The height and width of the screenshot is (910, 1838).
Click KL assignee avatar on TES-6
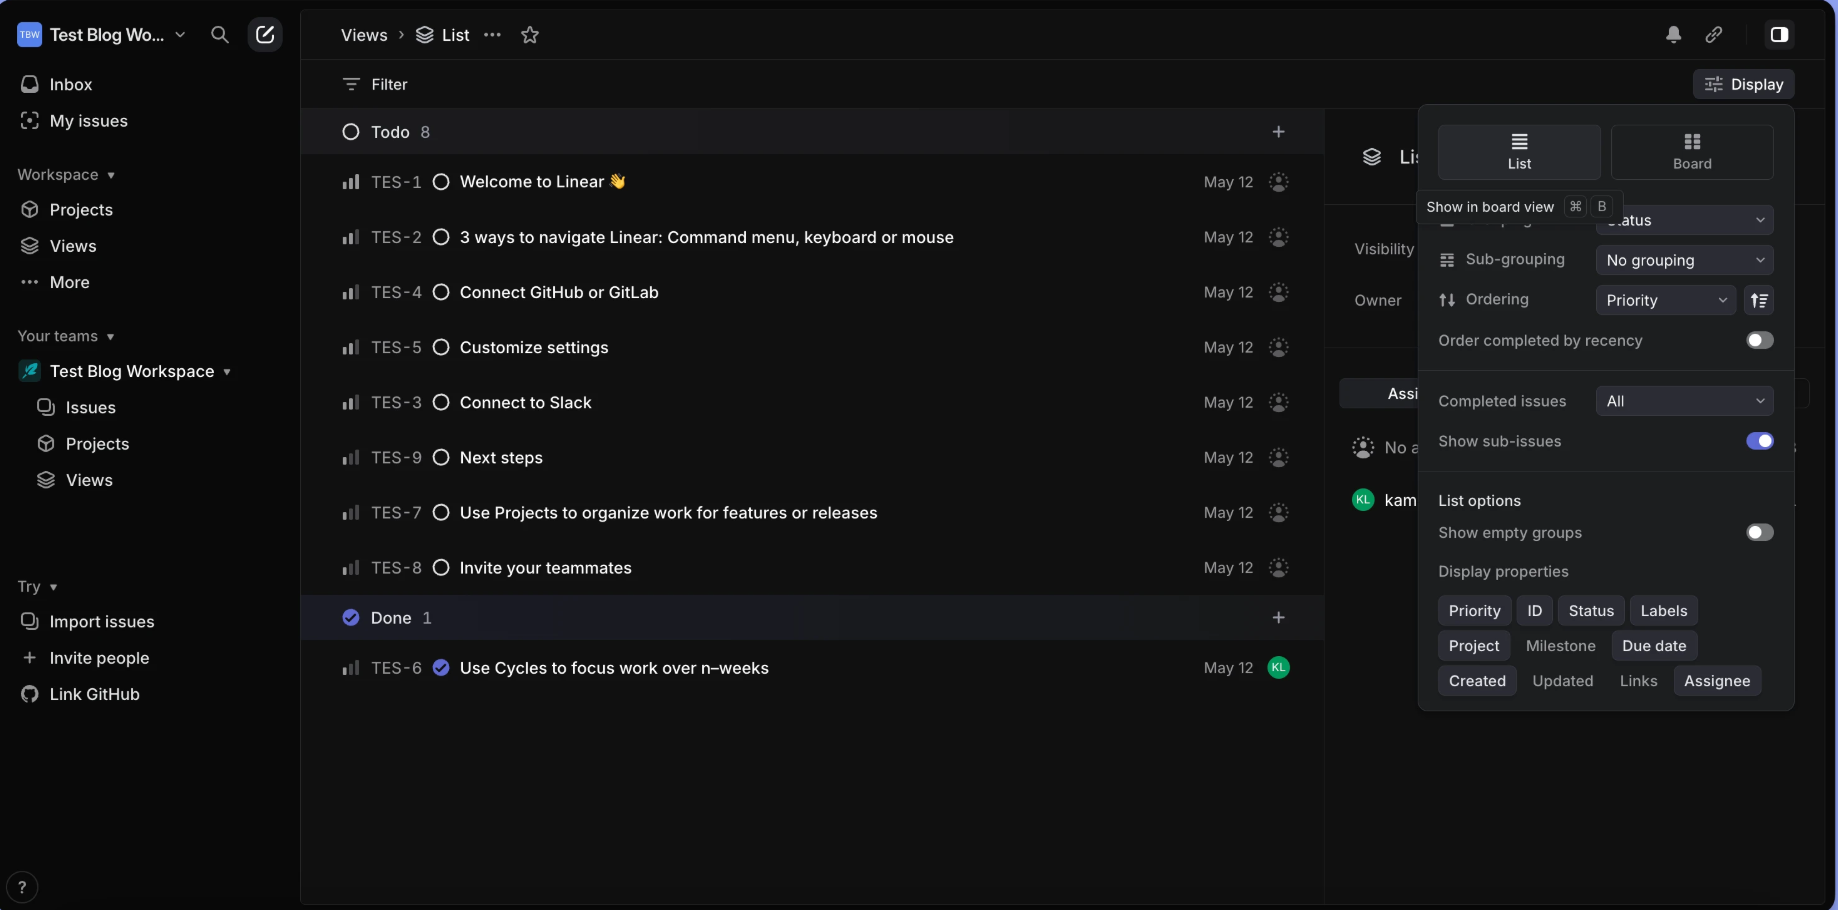coord(1278,667)
